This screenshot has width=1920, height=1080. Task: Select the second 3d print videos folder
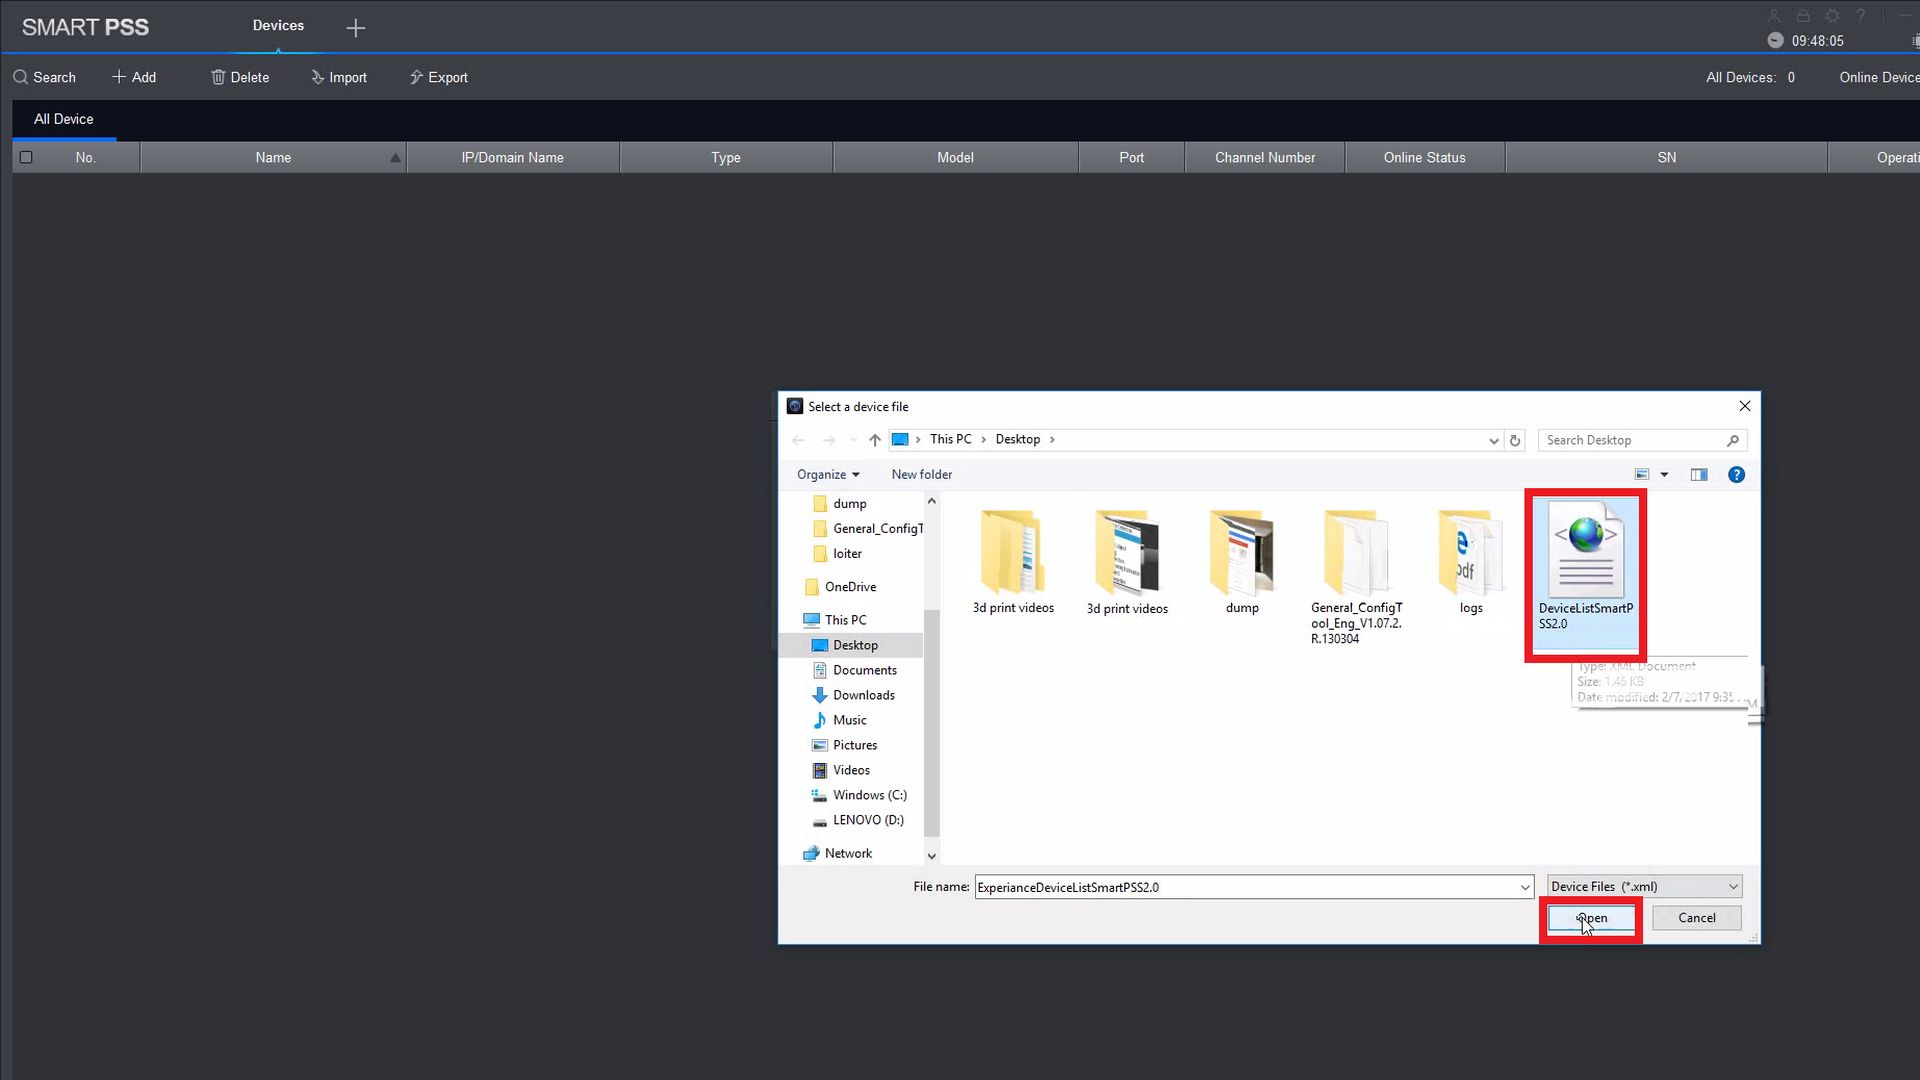[1127, 561]
